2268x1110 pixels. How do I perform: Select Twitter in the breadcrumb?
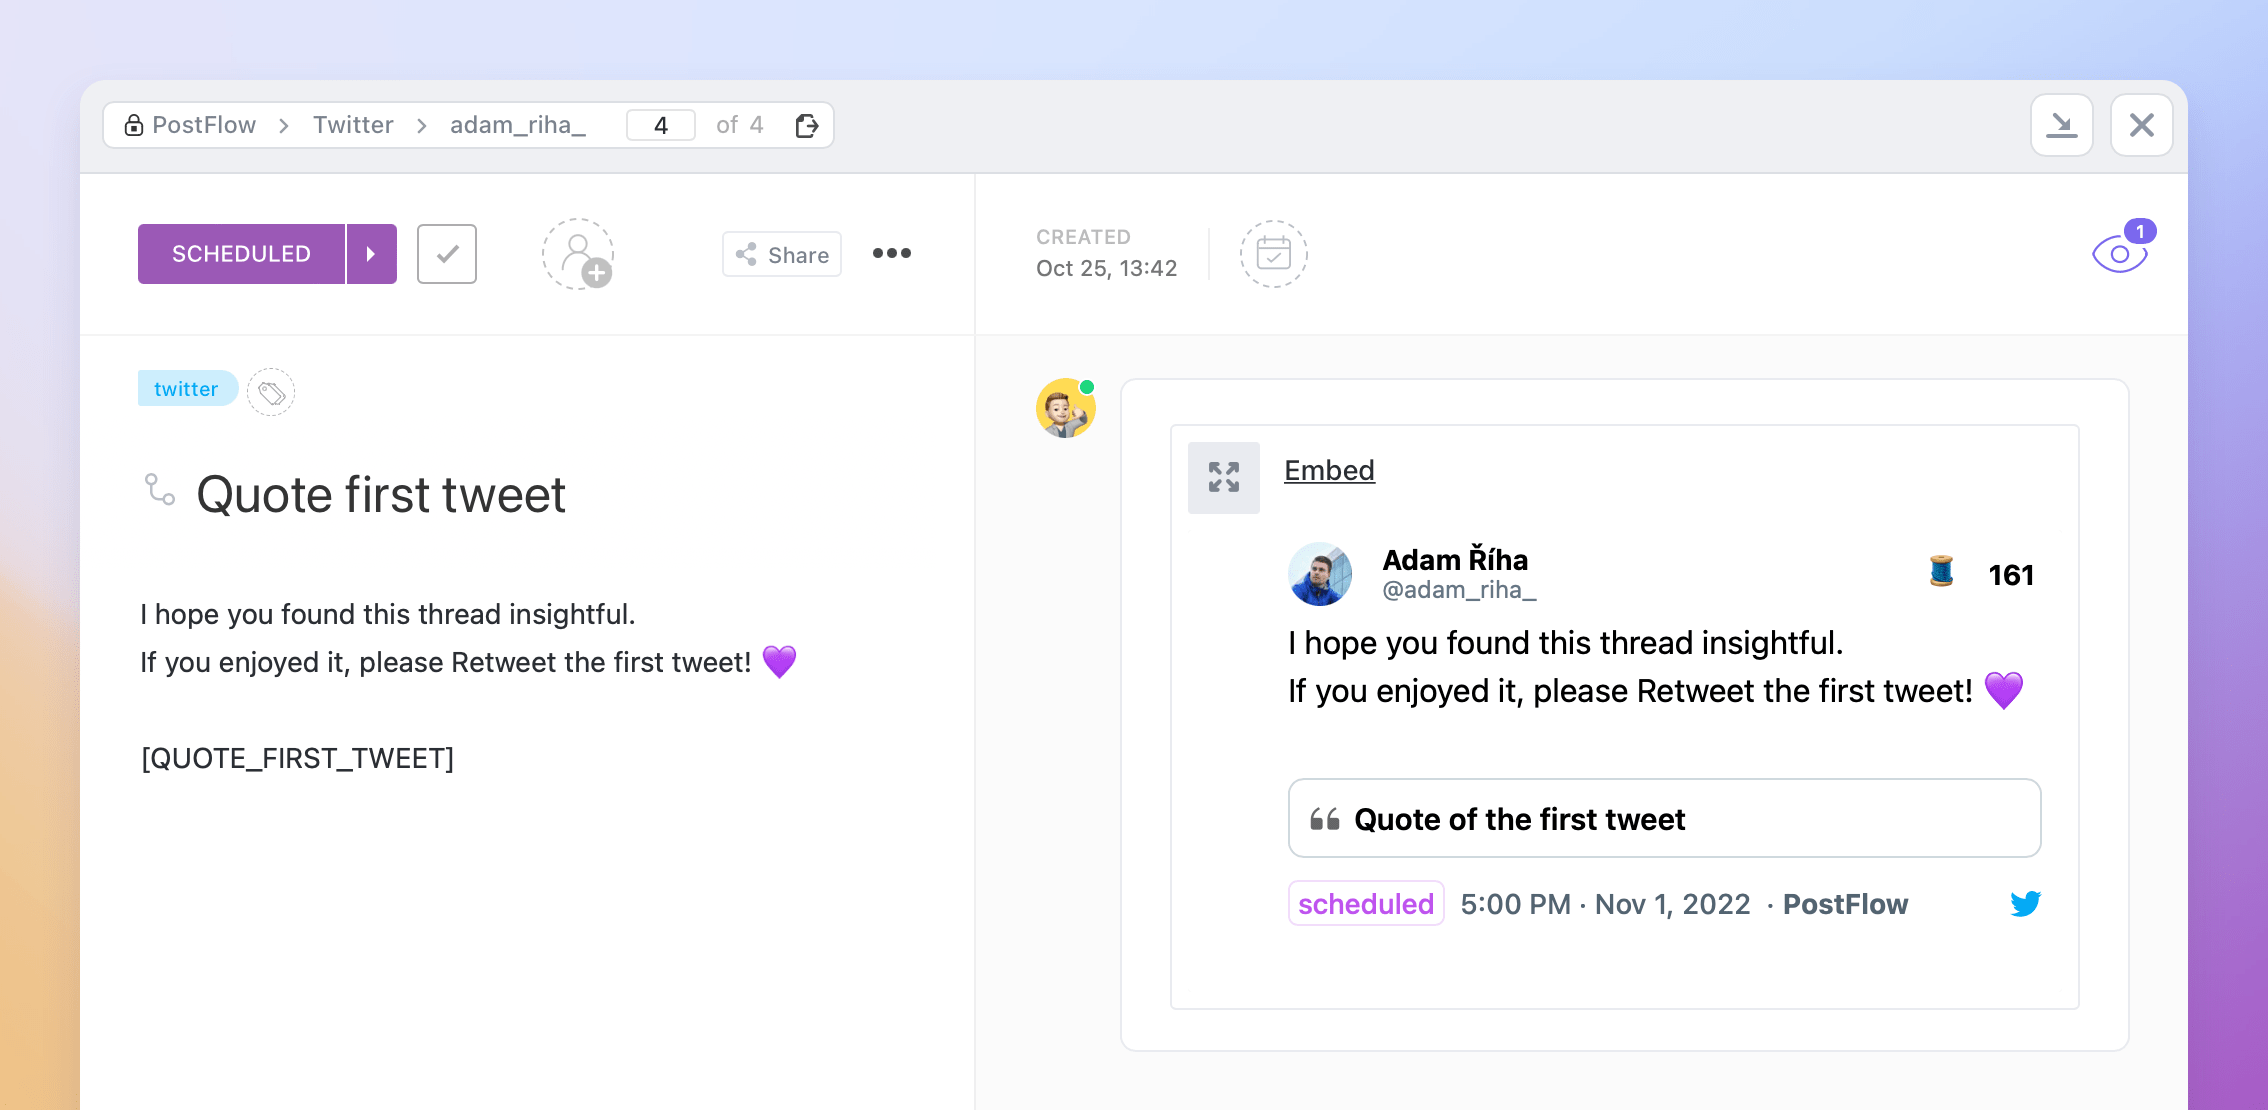coord(352,124)
